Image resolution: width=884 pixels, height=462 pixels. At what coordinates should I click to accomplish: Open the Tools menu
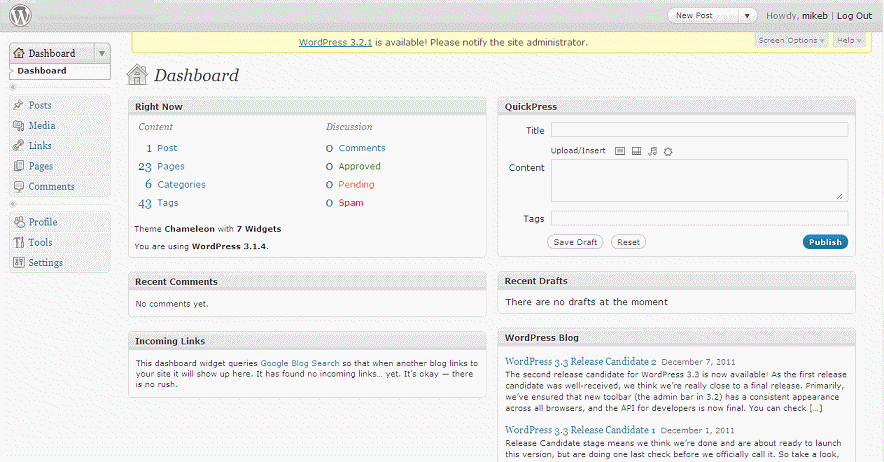coord(40,242)
